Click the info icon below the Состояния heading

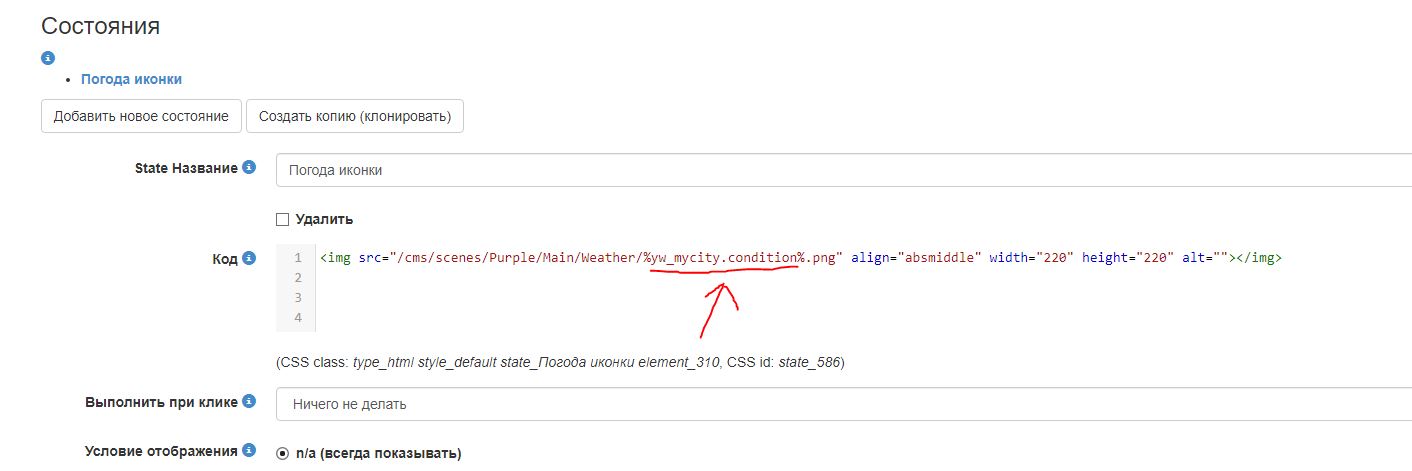pos(47,58)
